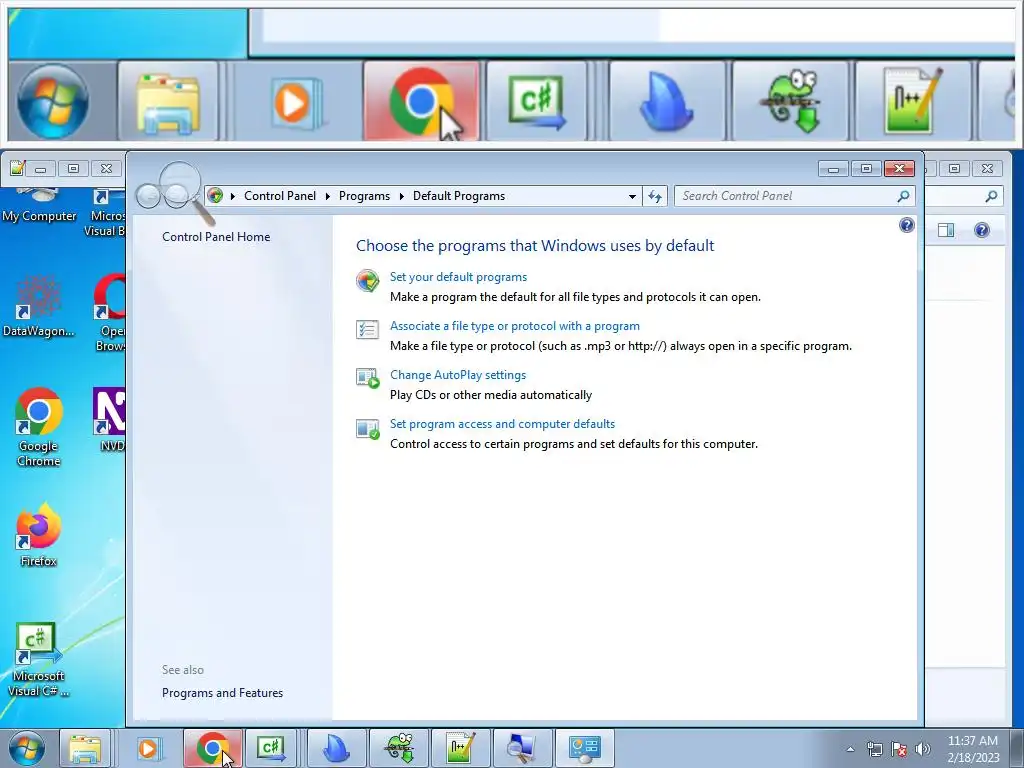Open network status tray icon
Screen dimensions: 1024x768
tap(874, 749)
